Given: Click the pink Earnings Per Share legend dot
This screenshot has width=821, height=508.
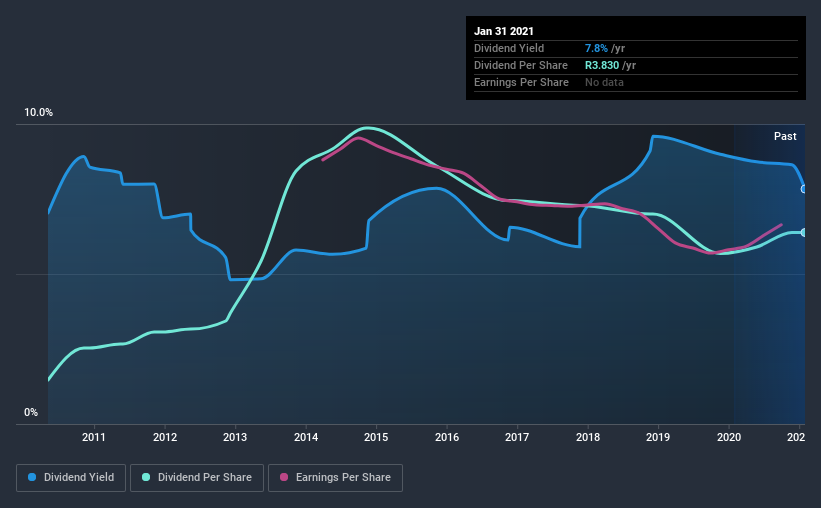Looking at the screenshot, I should click(284, 477).
